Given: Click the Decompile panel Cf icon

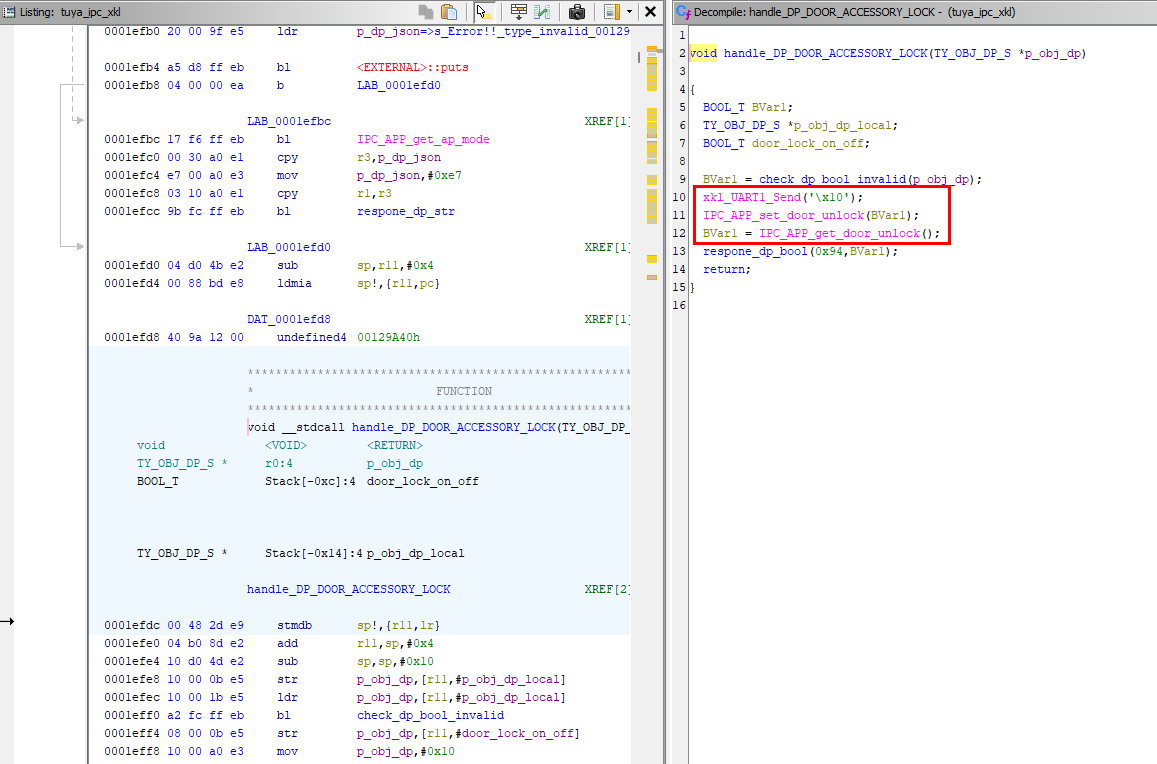Looking at the screenshot, I should pos(682,12).
